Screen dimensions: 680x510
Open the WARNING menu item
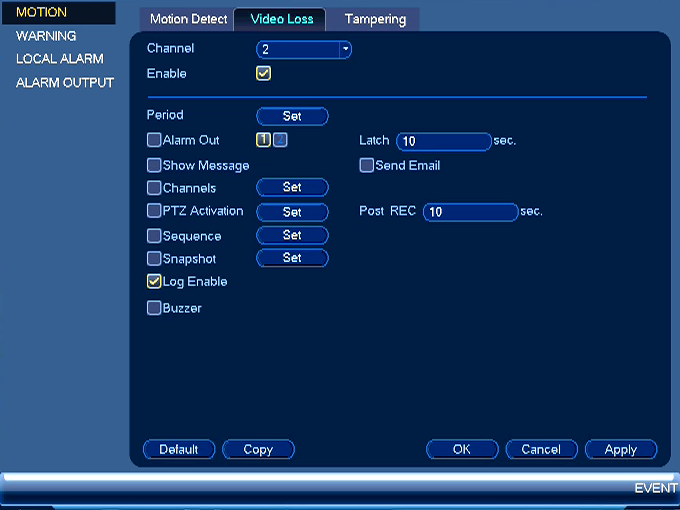click(46, 36)
